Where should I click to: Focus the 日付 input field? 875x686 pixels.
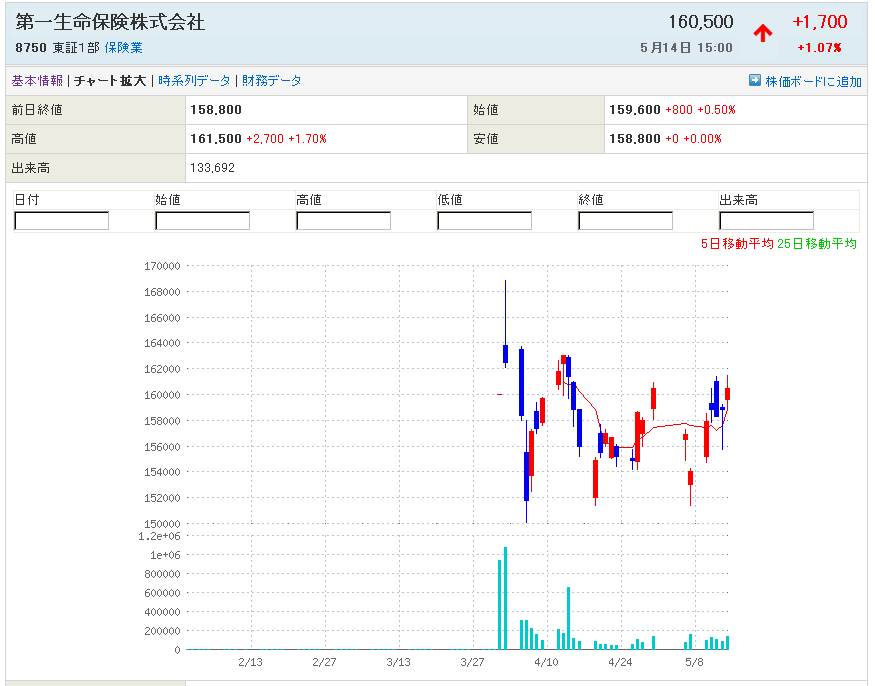point(62,221)
